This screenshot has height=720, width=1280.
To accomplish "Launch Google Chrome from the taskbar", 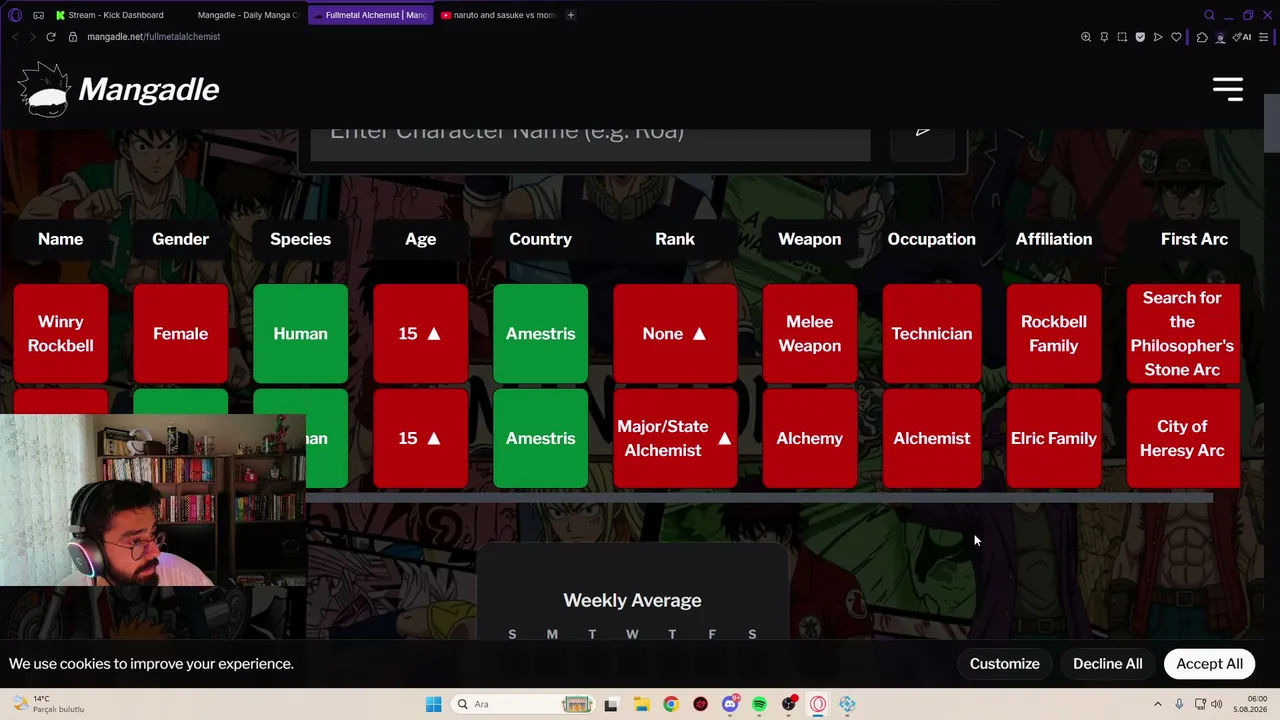I will coord(671,704).
